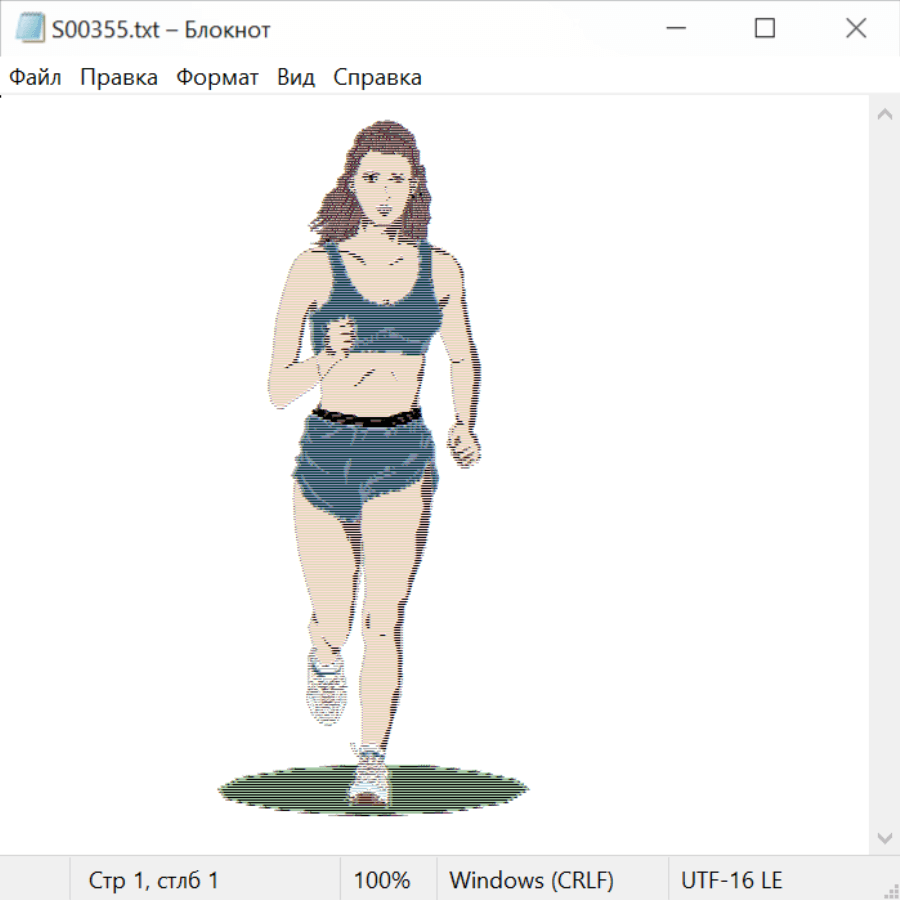Image resolution: width=900 pixels, height=900 pixels.
Task: Minimize the Блокнот window
Action: (x=673, y=29)
